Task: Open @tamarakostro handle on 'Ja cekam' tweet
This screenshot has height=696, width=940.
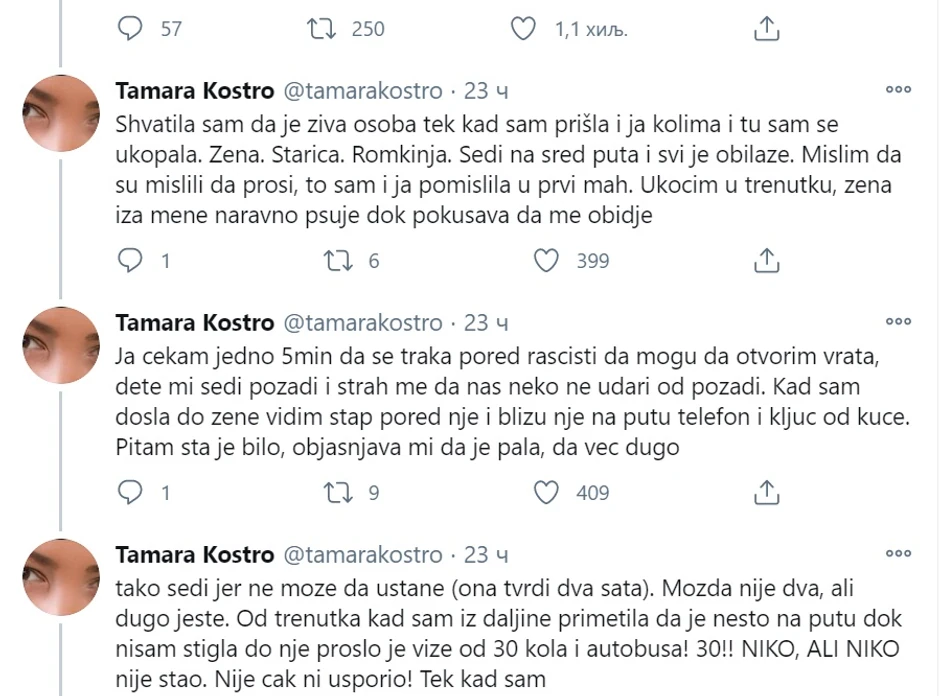Action: tap(364, 323)
